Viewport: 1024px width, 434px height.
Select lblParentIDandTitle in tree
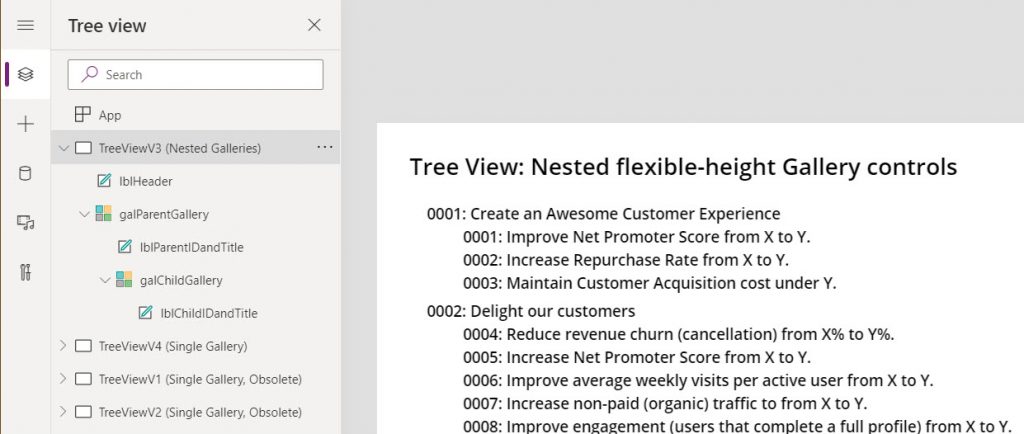191,247
